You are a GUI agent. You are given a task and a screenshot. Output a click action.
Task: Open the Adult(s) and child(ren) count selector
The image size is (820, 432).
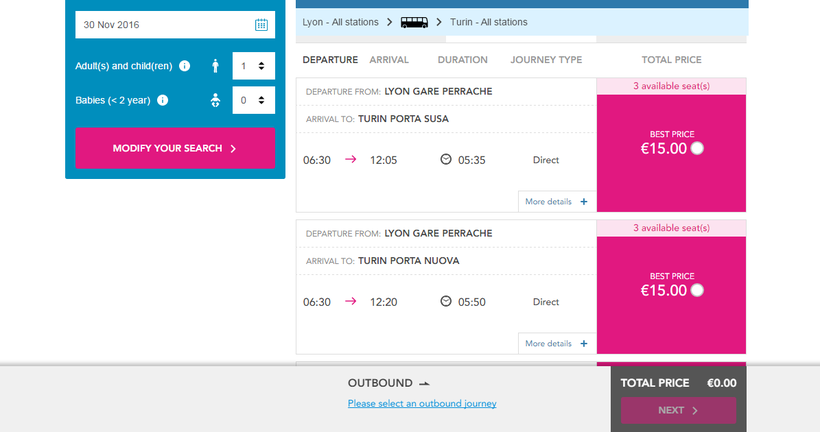tap(254, 66)
